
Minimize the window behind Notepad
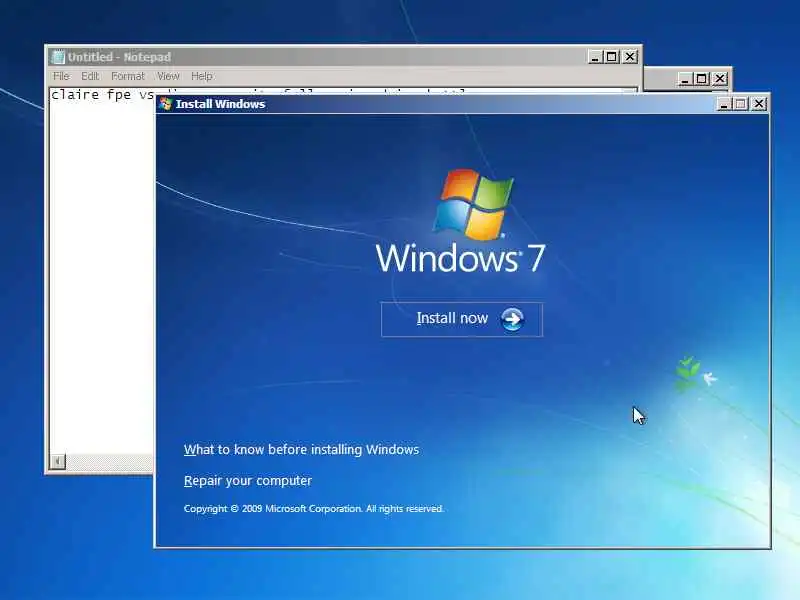pos(685,79)
